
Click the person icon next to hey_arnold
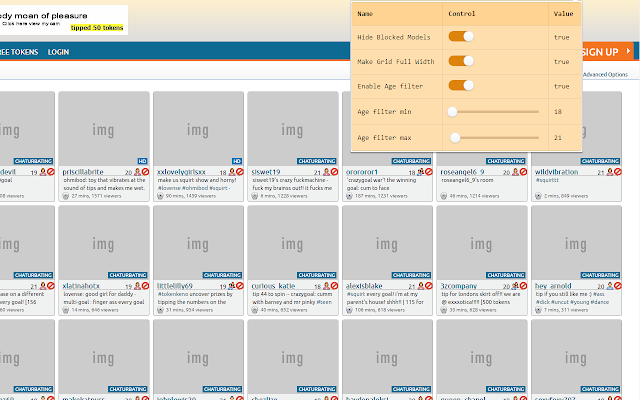click(610, 286)
